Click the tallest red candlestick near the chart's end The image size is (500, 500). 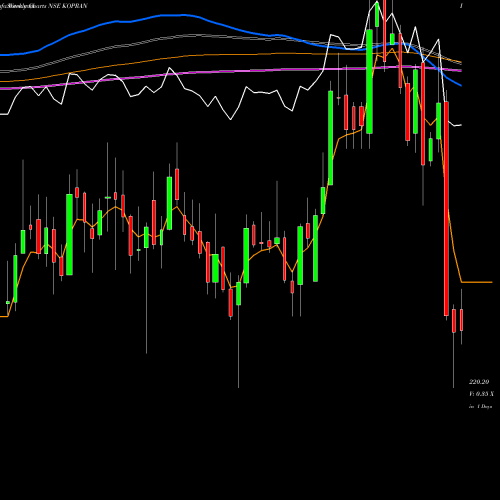pyautogui.click(x=446, y=209)
